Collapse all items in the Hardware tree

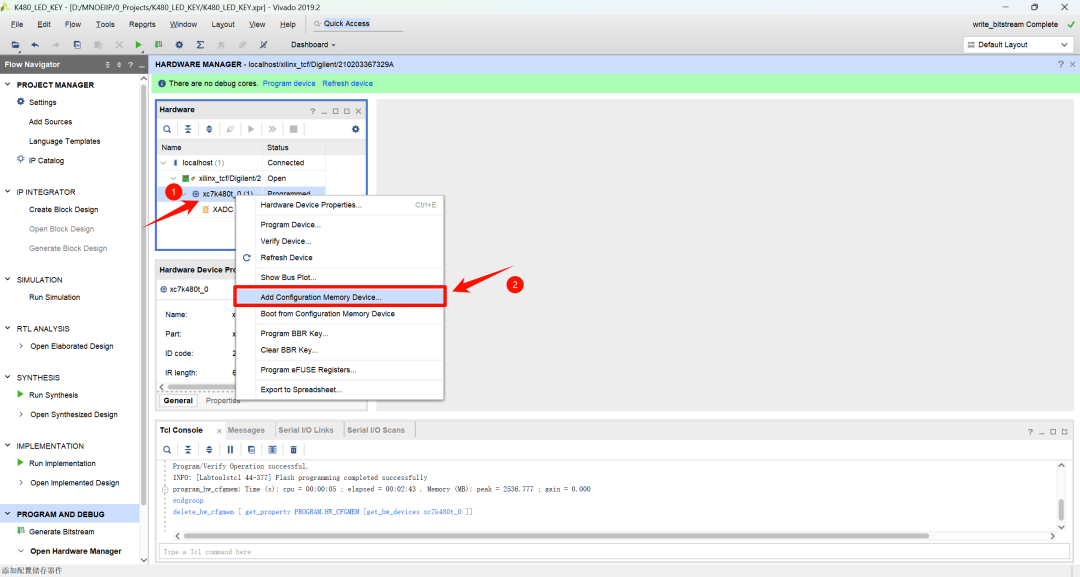(x=188, y=129)
